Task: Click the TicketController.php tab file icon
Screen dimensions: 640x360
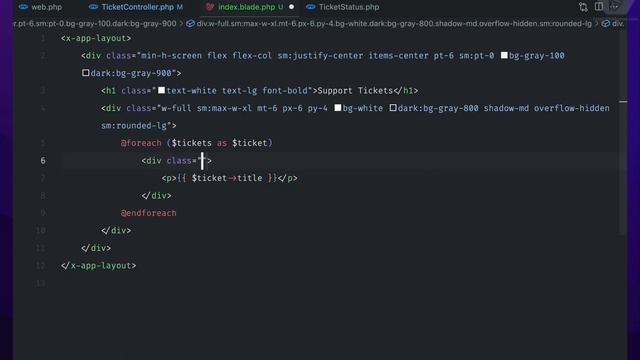Action: click(93, 7)
